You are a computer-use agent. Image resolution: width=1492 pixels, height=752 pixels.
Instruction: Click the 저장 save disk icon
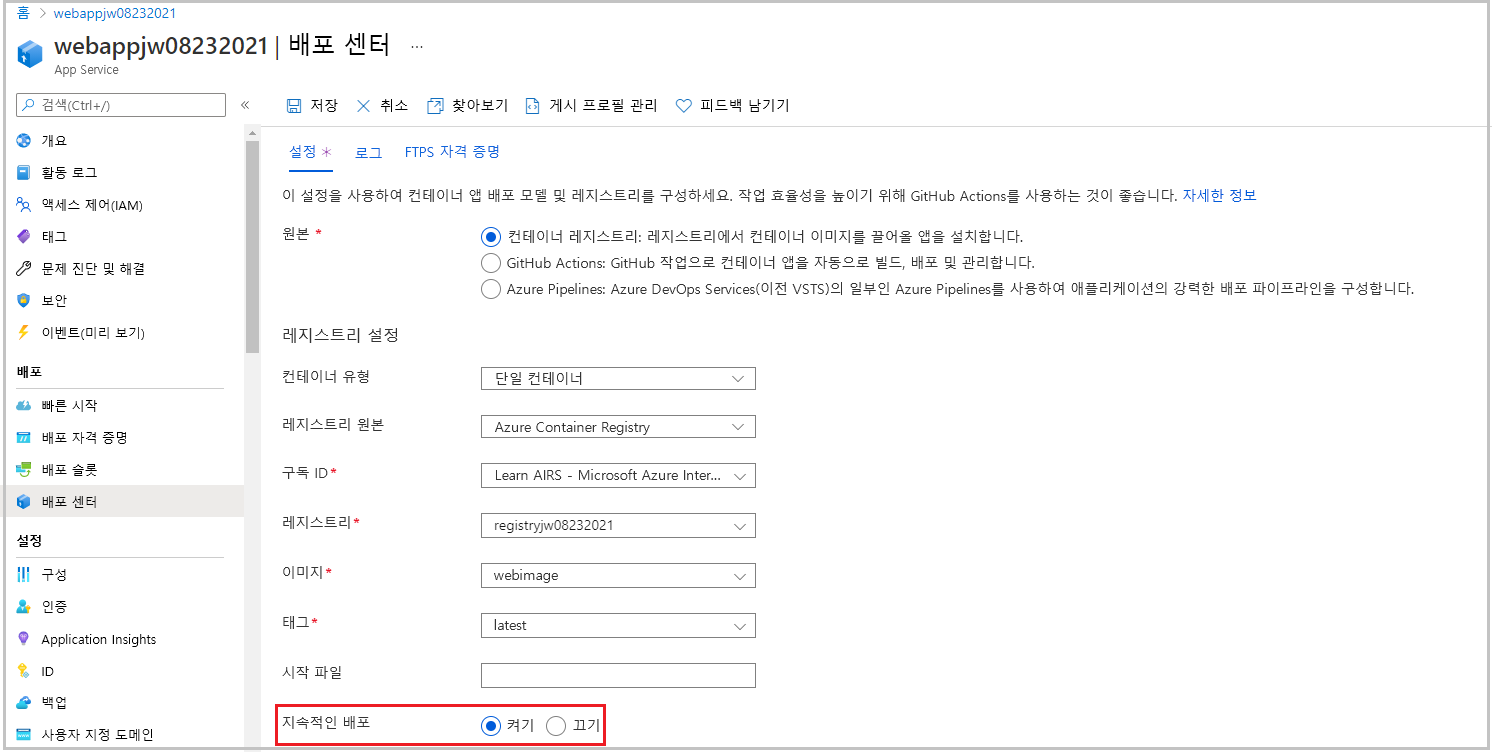coord(294,106)
